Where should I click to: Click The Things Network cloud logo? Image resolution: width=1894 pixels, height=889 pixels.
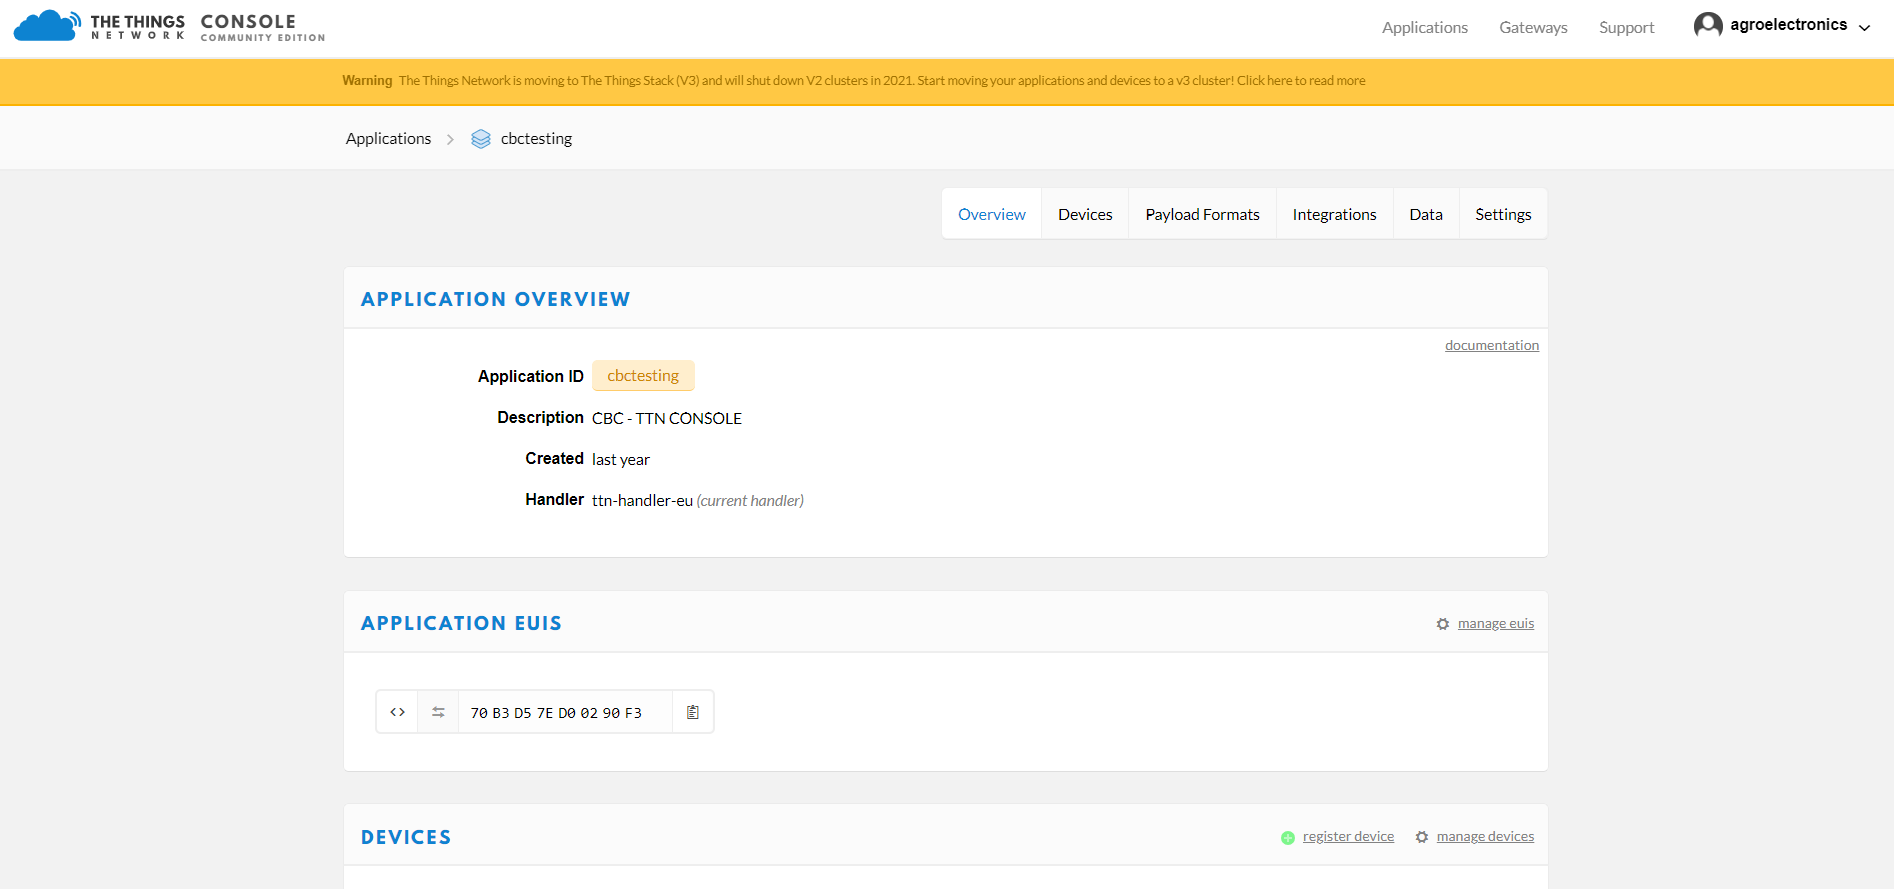tap(47, 25)
